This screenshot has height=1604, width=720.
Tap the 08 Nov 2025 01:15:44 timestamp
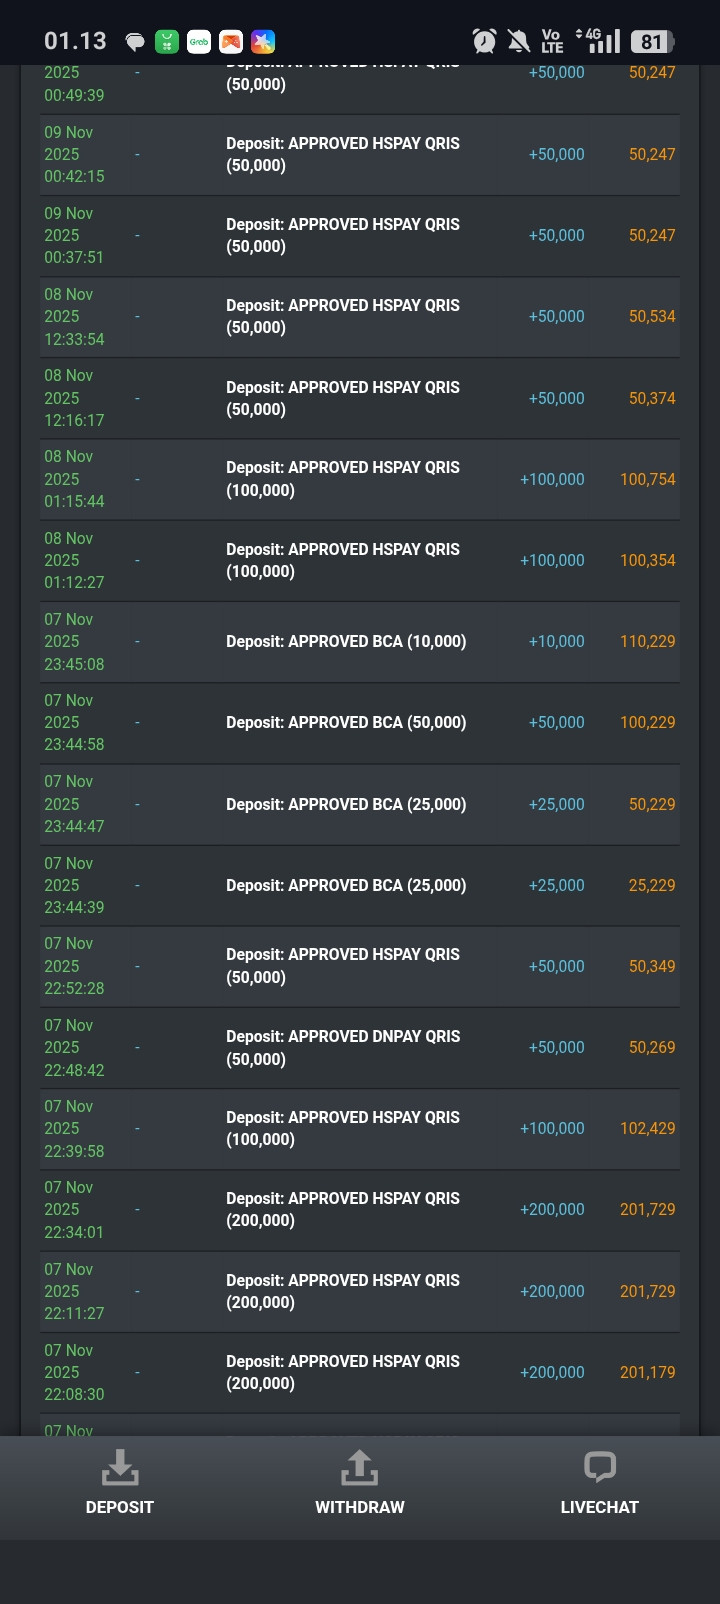coord(74,479)
